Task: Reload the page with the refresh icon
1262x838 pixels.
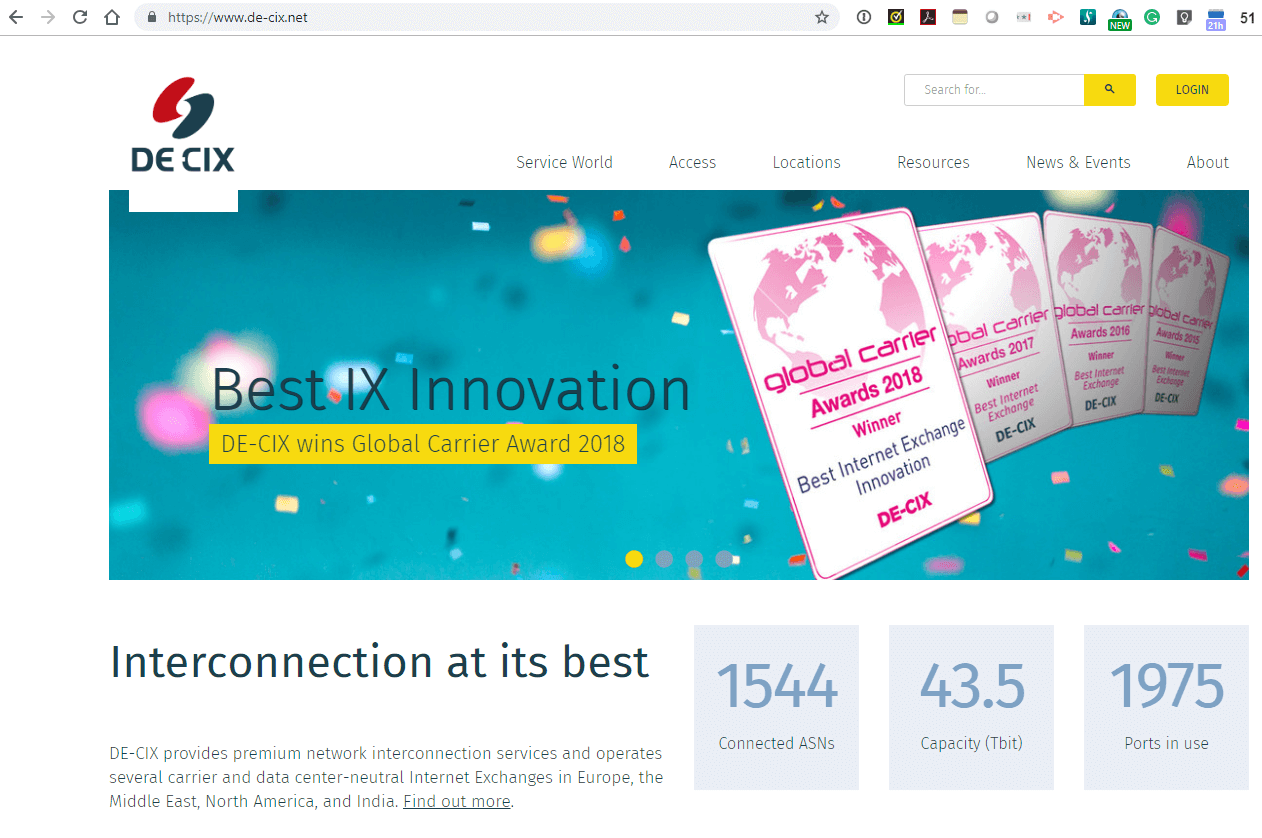Action: [x=79, y=17]
